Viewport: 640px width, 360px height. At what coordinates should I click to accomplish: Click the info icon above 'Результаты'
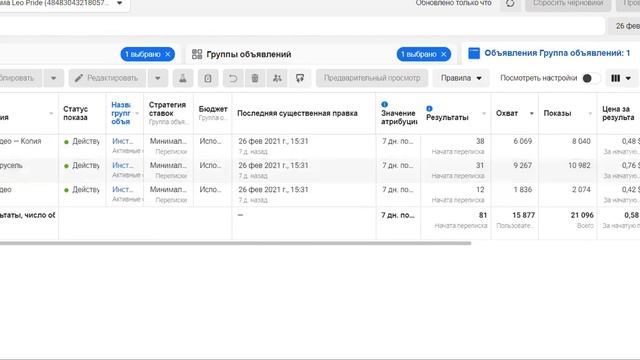click(429, 109)
